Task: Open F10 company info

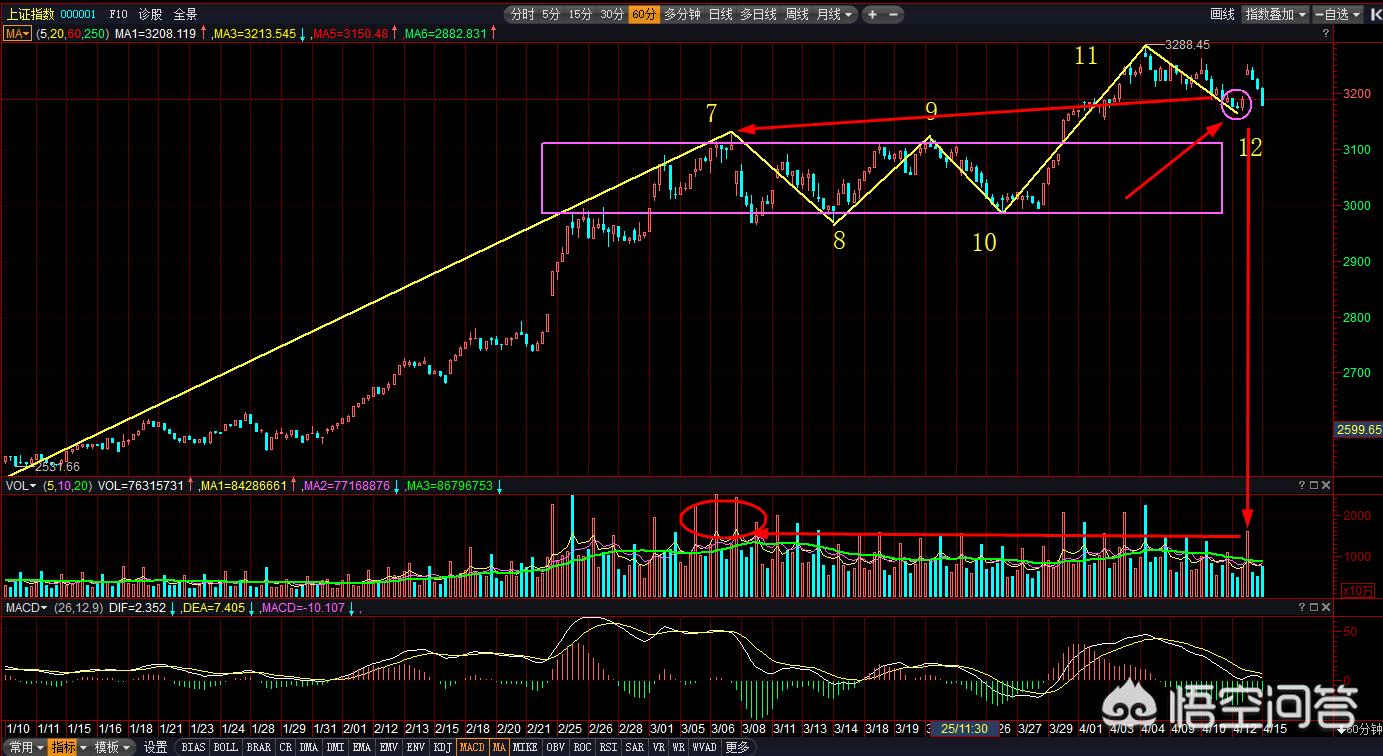Action: (x=118, y=14)
